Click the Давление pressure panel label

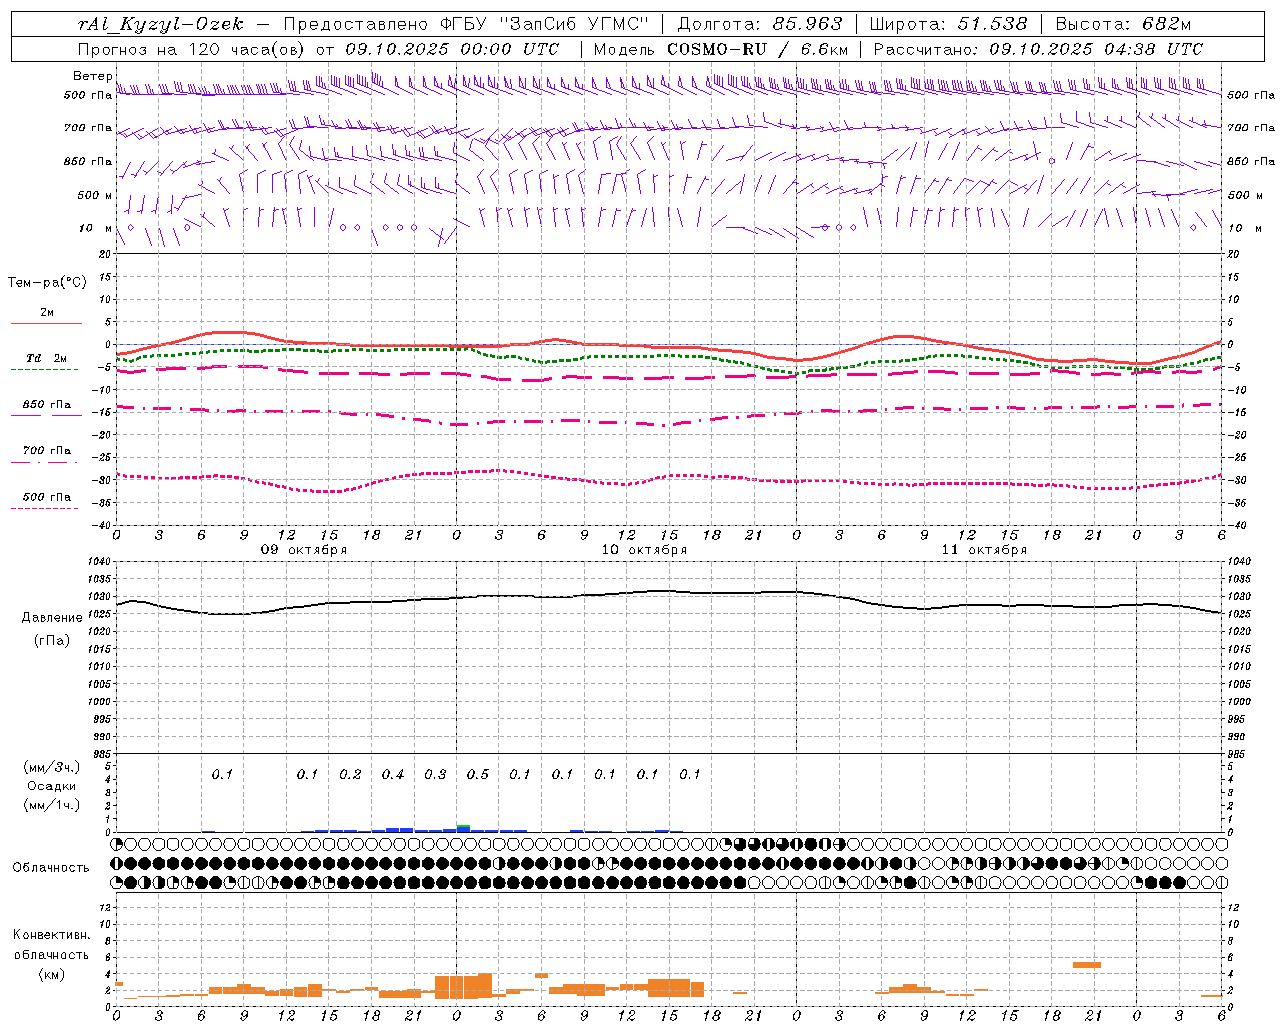click(x=52, y=618)
